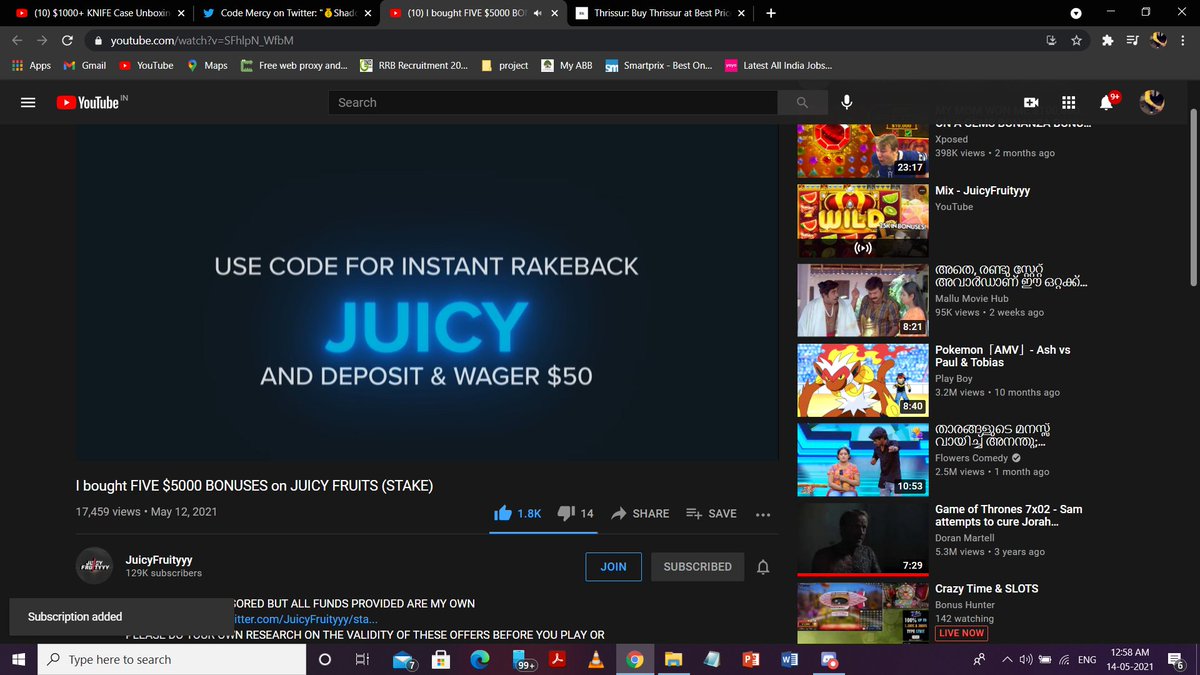Open the Maps bookmark
This screenshot has width=1200, height=675.
pos(207,65)
